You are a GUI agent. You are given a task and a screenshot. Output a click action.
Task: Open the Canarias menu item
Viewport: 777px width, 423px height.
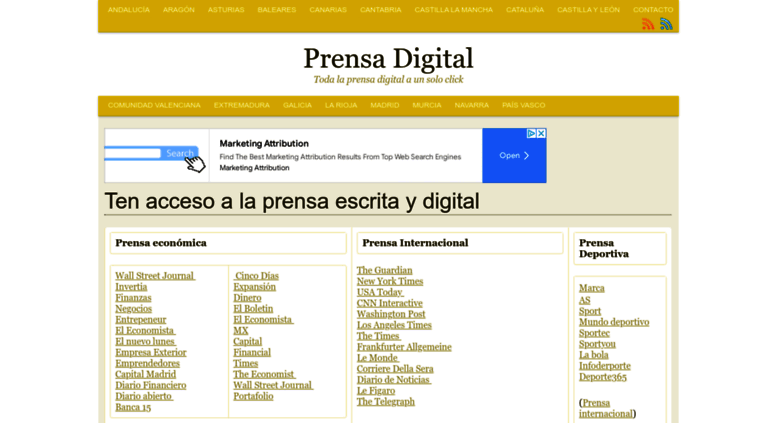tap(328, 9)
